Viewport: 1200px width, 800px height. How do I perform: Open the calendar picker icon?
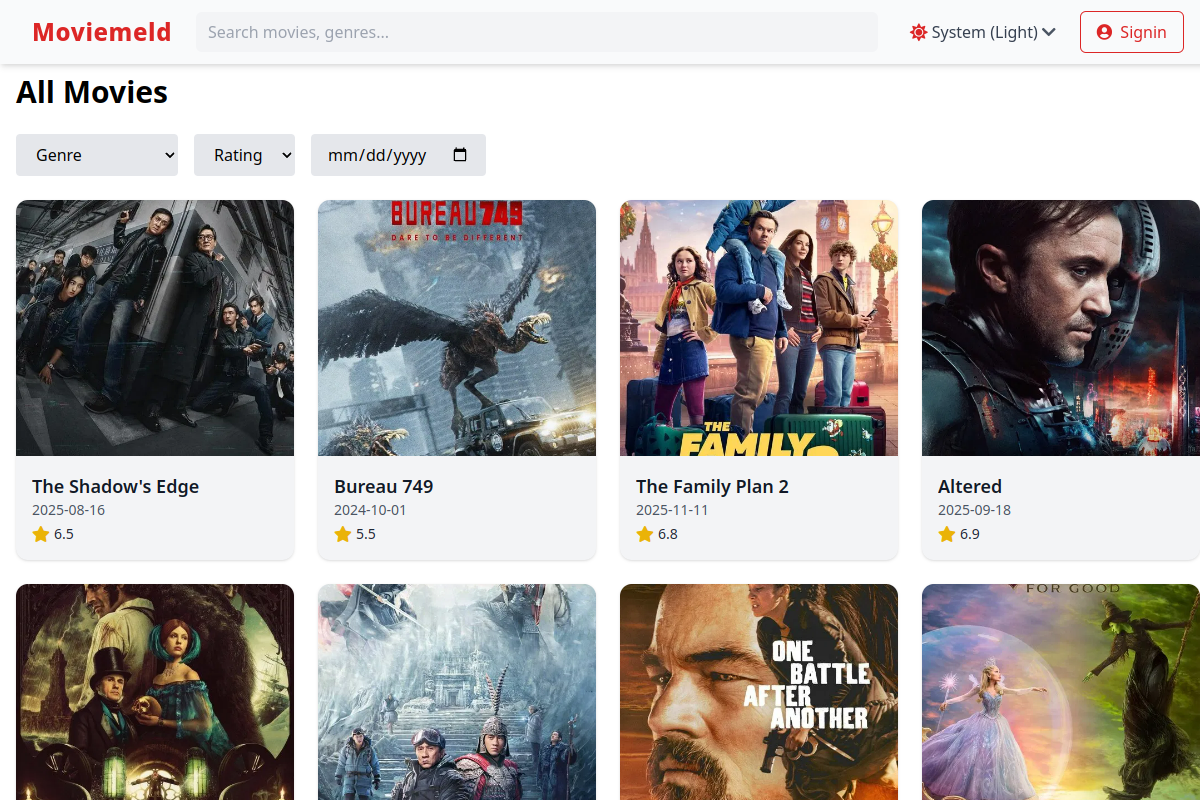pos(460,155)
